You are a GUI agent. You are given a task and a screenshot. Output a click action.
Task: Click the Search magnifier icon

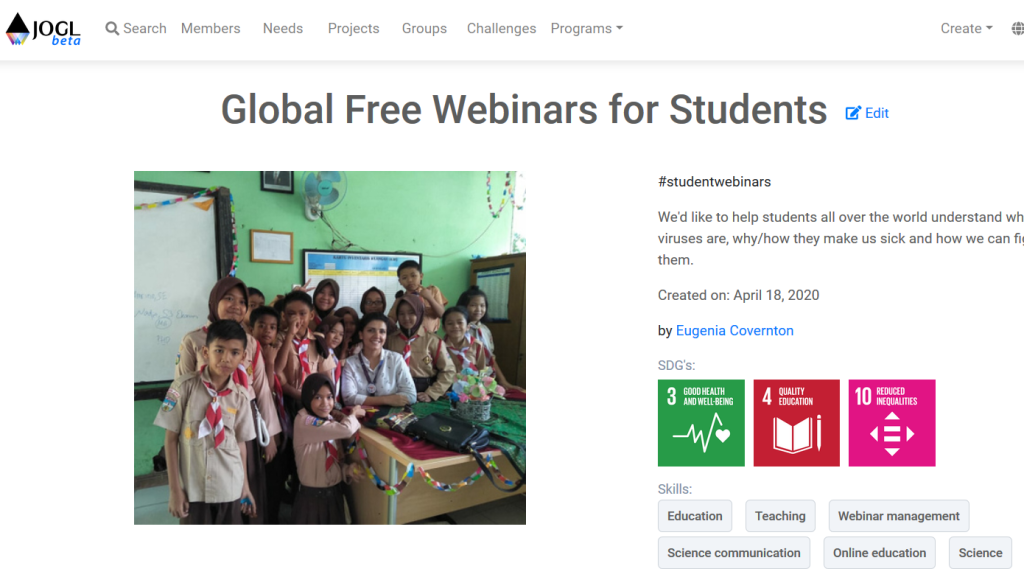tap(112, 29)
